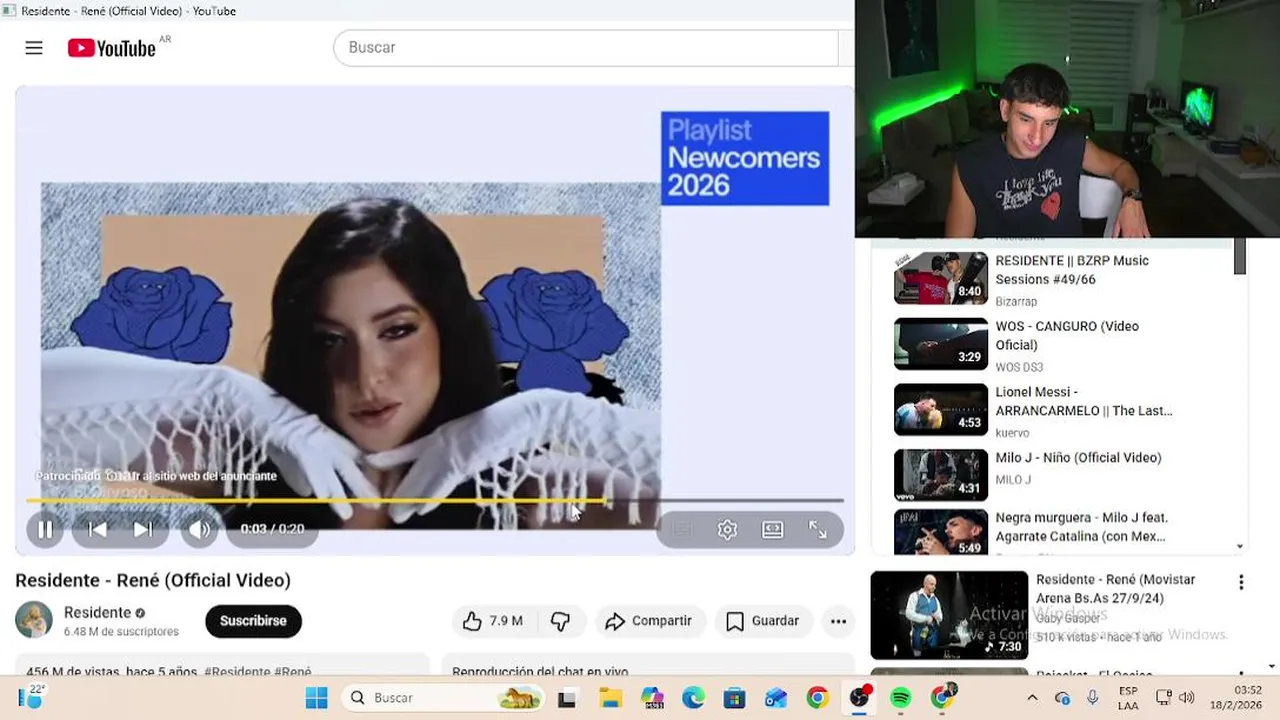This screenshot has width=1280, height=720.
Task: Click the Suscribirse button
Action: point(253,621)
